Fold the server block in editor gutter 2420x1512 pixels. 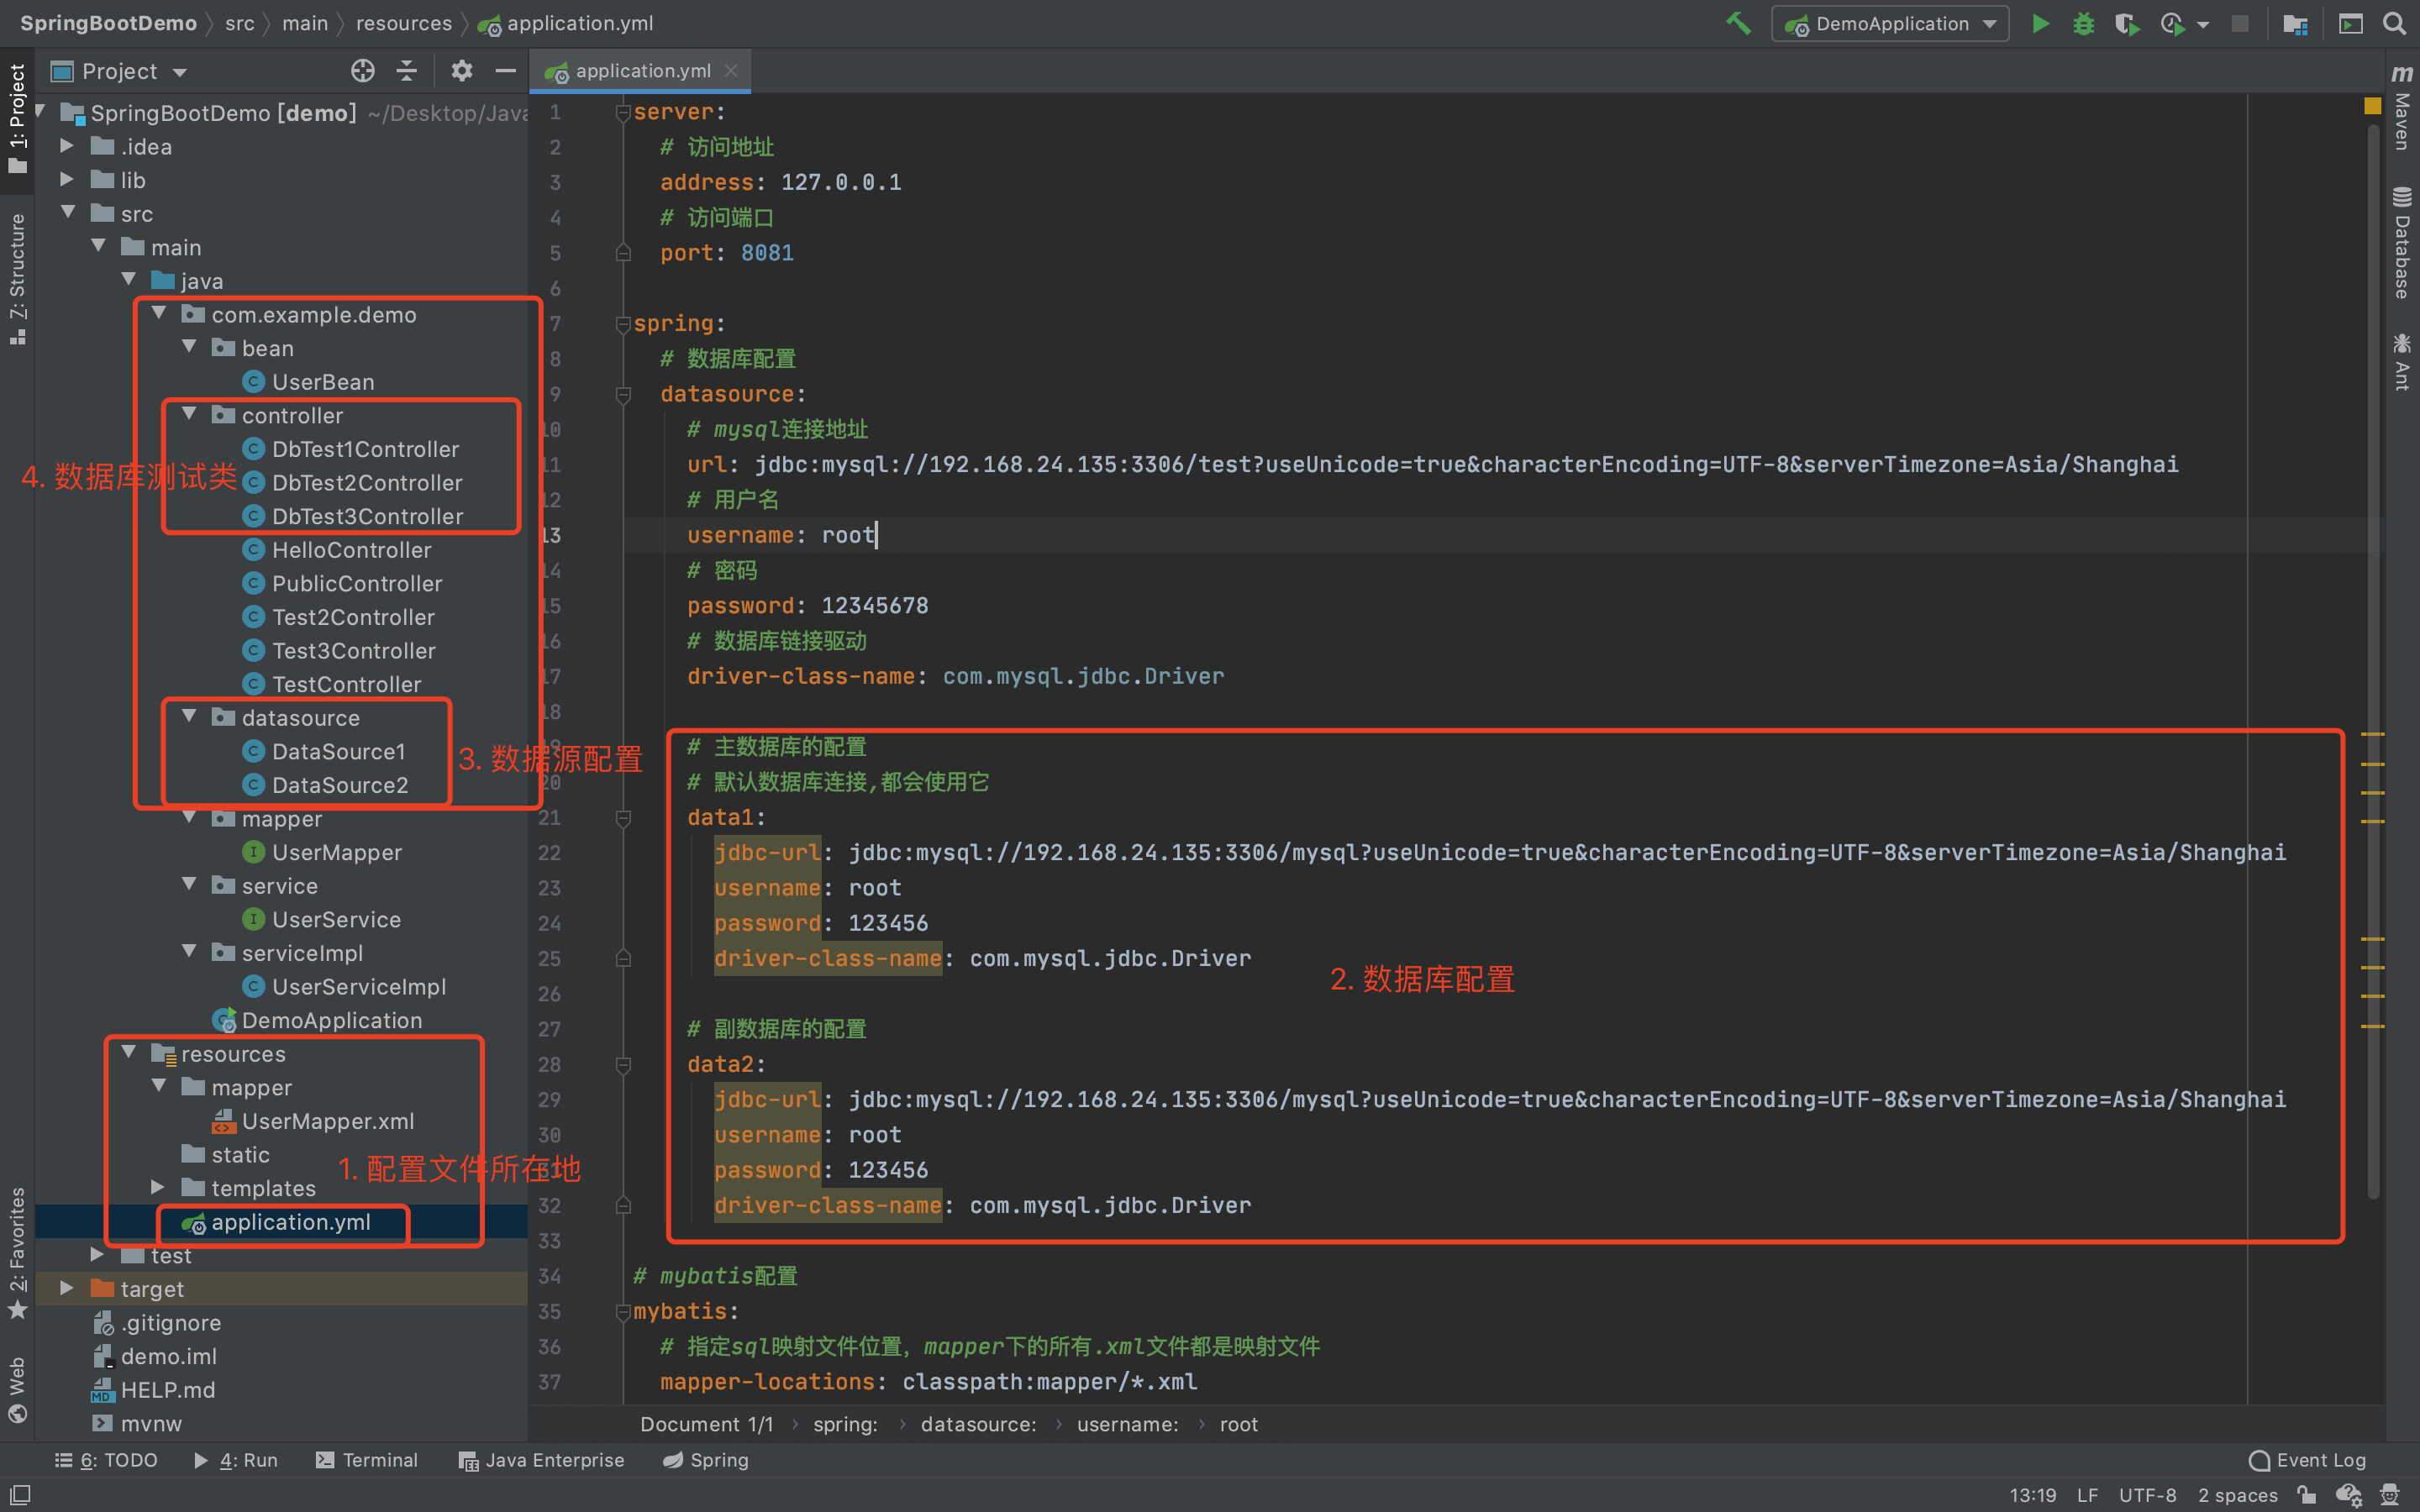point(623,112)
